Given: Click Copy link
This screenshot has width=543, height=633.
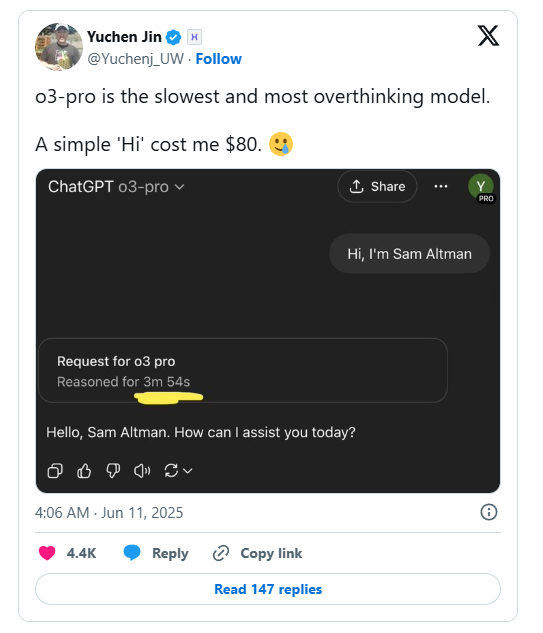Looking at the screenshot, I should tap(257, 553).
